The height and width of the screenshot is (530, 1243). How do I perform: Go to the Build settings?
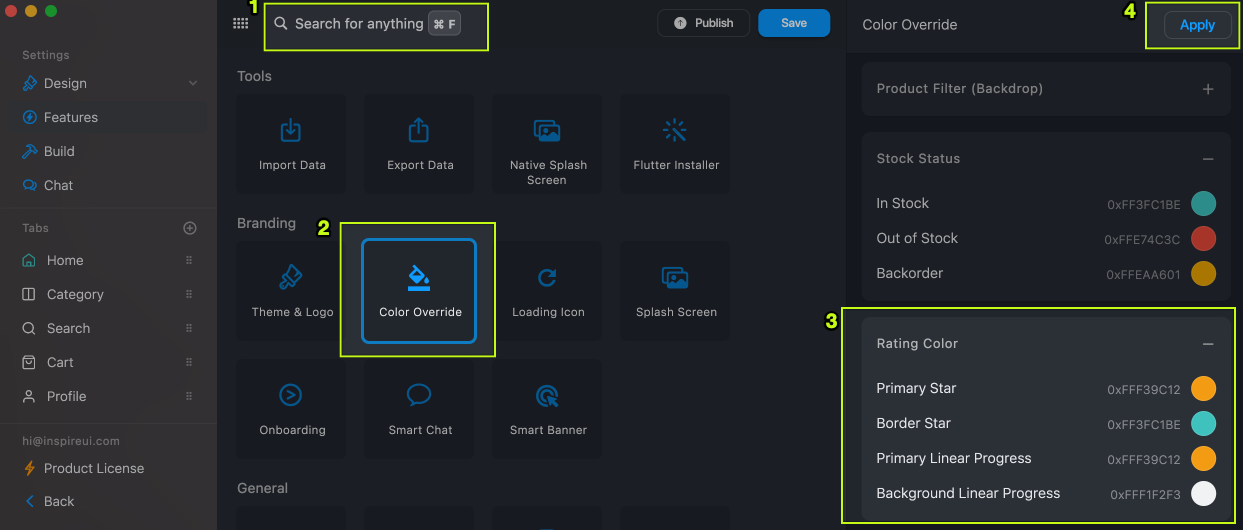point(59,151)
